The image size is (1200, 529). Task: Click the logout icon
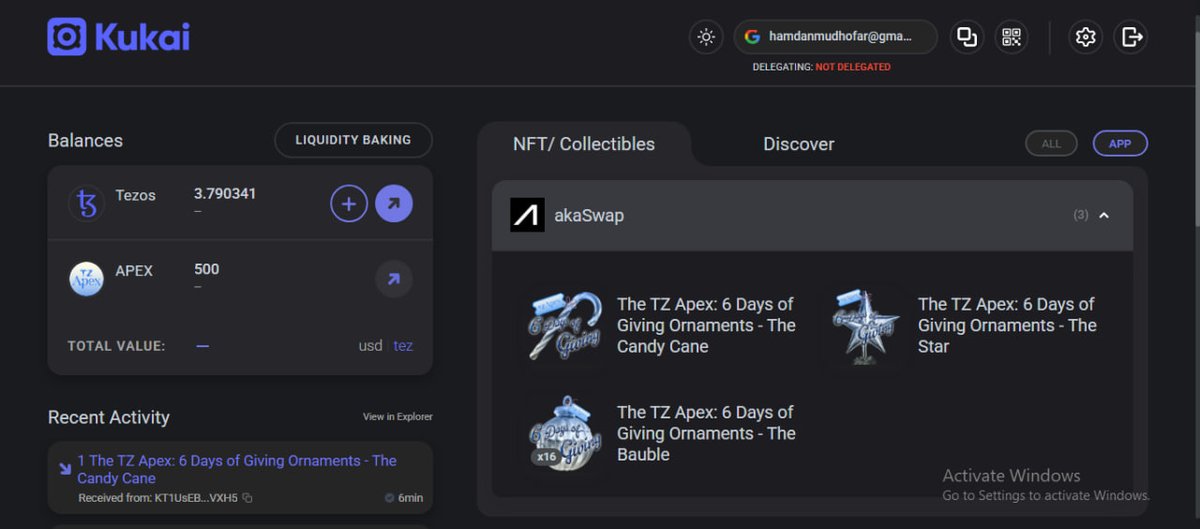pyautogui.click(x=1131, y=37)
